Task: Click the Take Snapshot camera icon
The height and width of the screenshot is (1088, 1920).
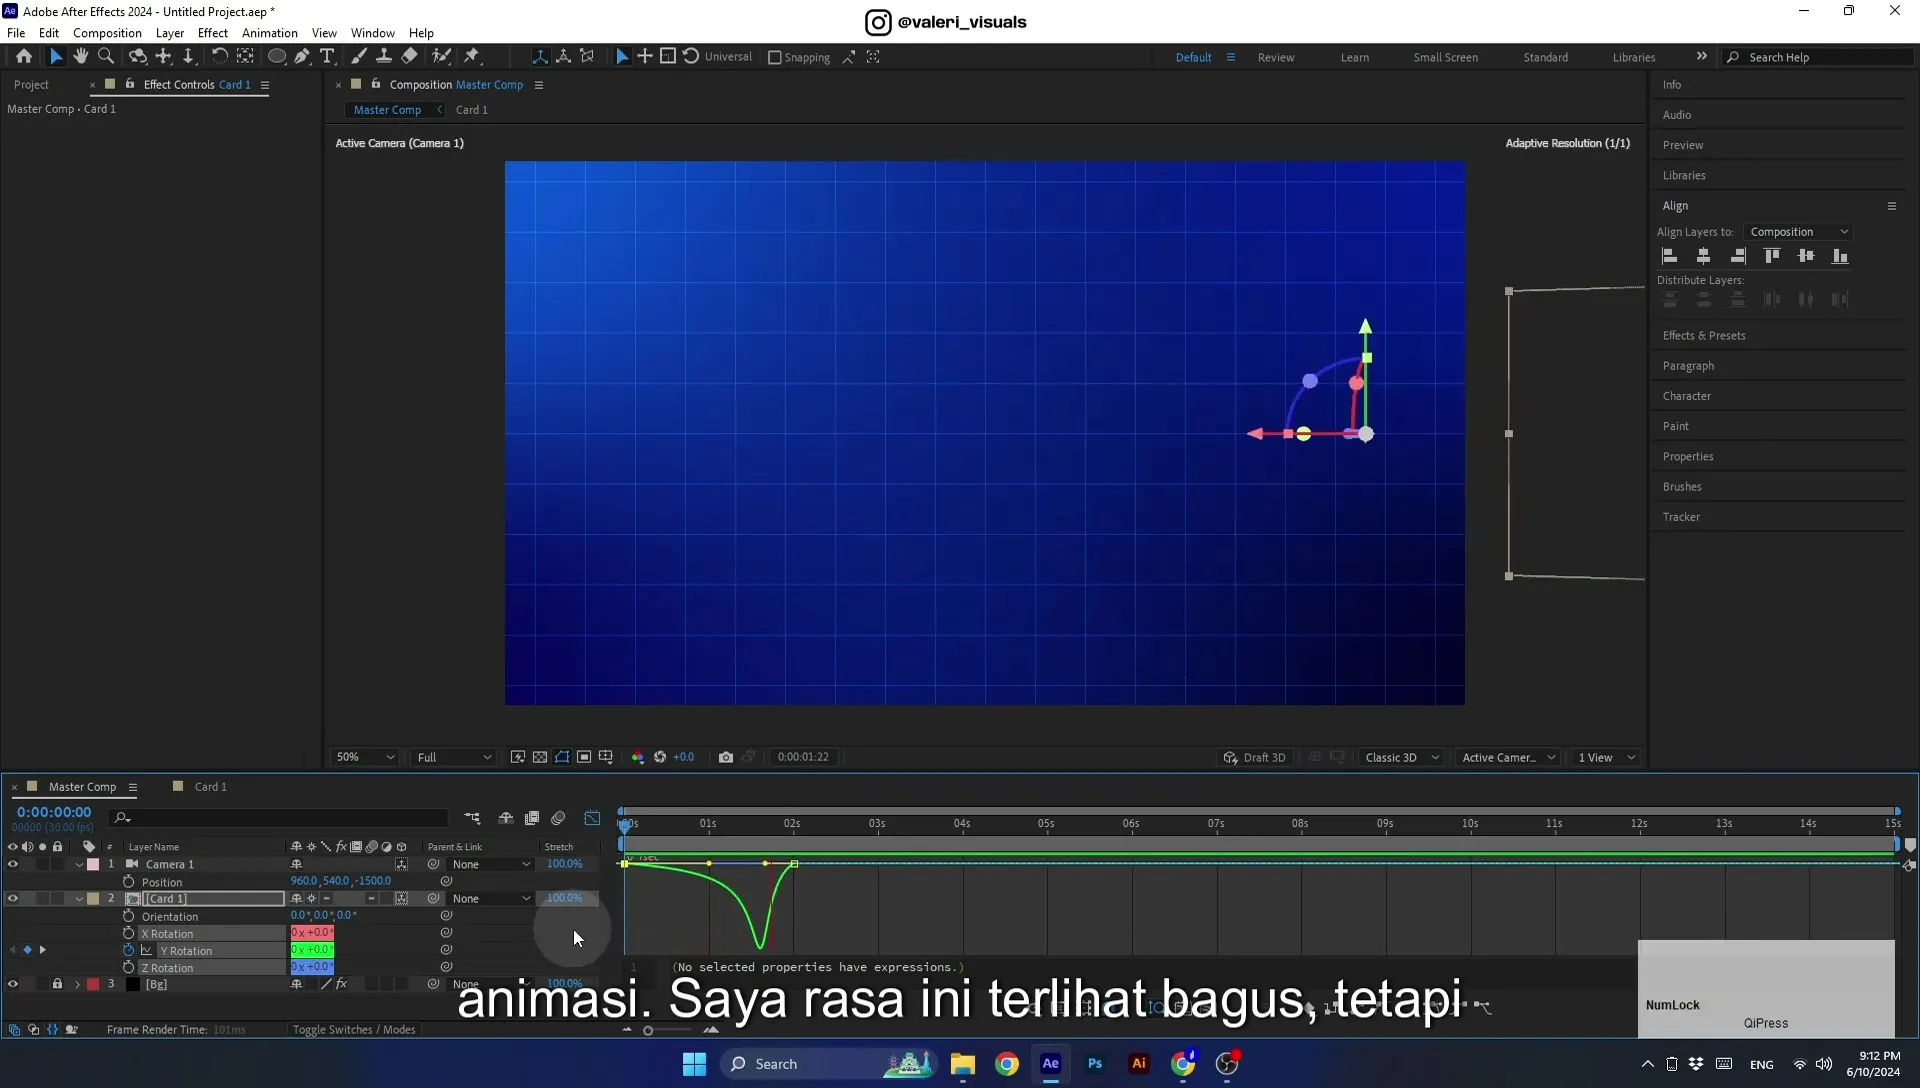Action: tap(726, 757)
